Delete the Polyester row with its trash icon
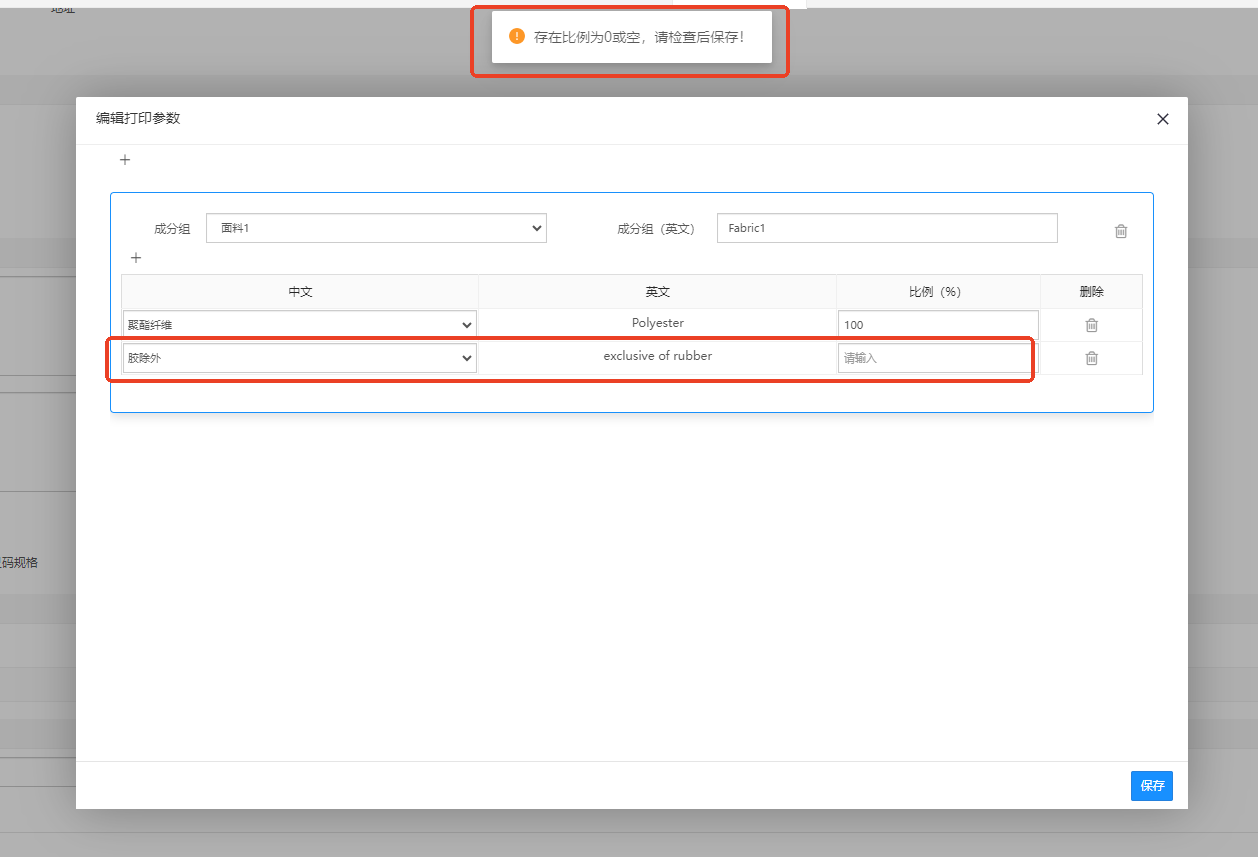 1092,325
